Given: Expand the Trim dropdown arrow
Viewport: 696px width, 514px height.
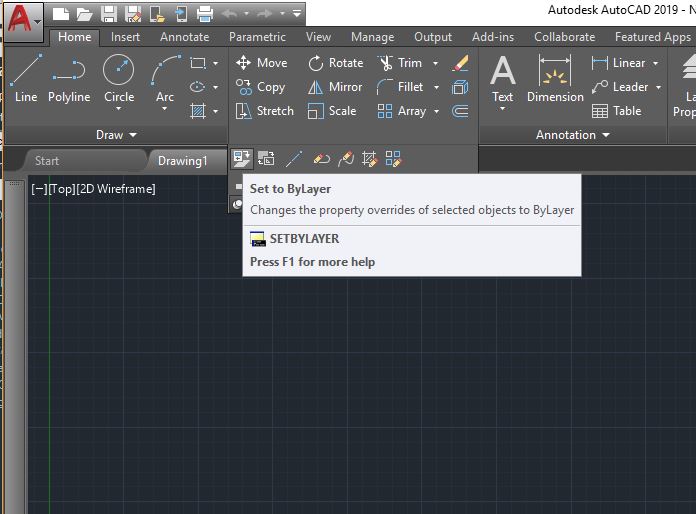Looking at the screenshot, I should click(x=435, y=63).
